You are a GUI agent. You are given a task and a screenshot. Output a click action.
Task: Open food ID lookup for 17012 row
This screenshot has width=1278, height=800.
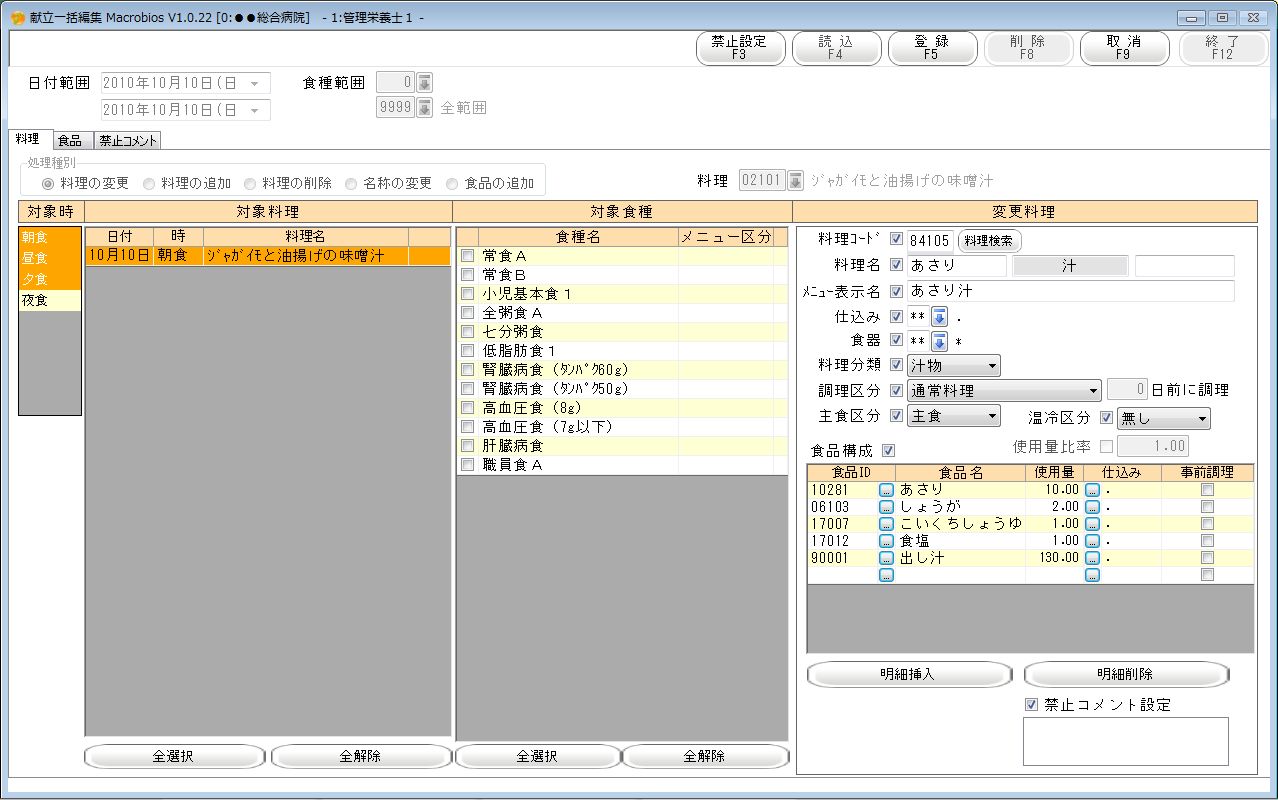[x=886, y=541]
